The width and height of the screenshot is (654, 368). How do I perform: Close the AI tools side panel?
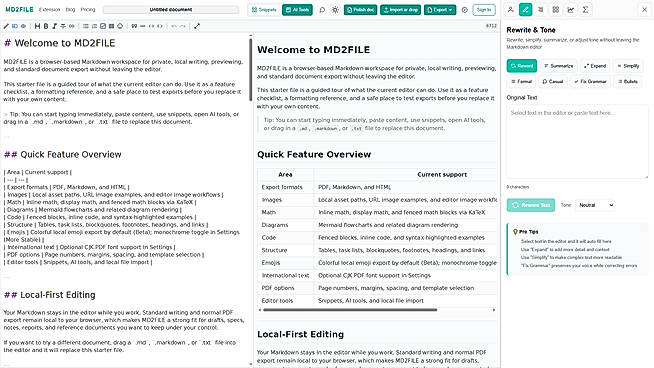(644, 10)
